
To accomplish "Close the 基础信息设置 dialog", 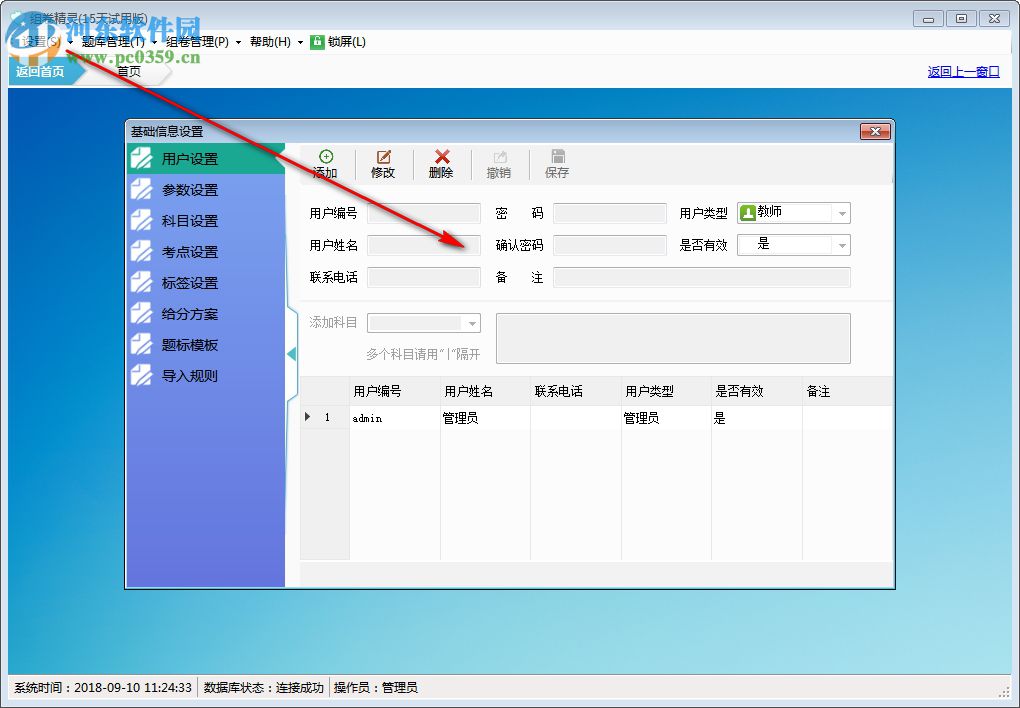I will pos(875,131).
